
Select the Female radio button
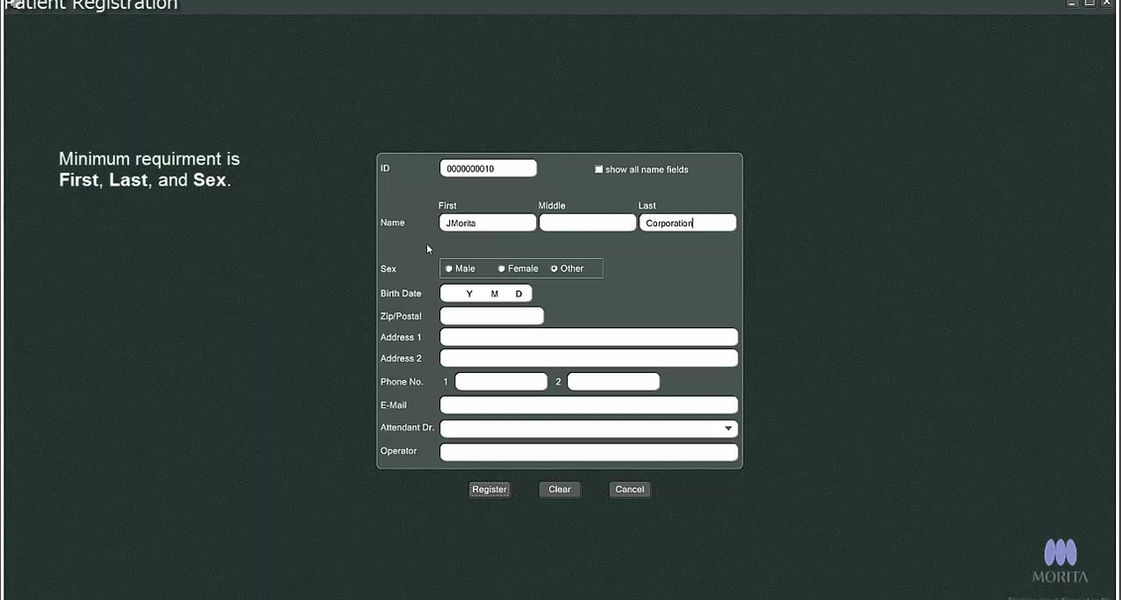[x=501, y=269]
